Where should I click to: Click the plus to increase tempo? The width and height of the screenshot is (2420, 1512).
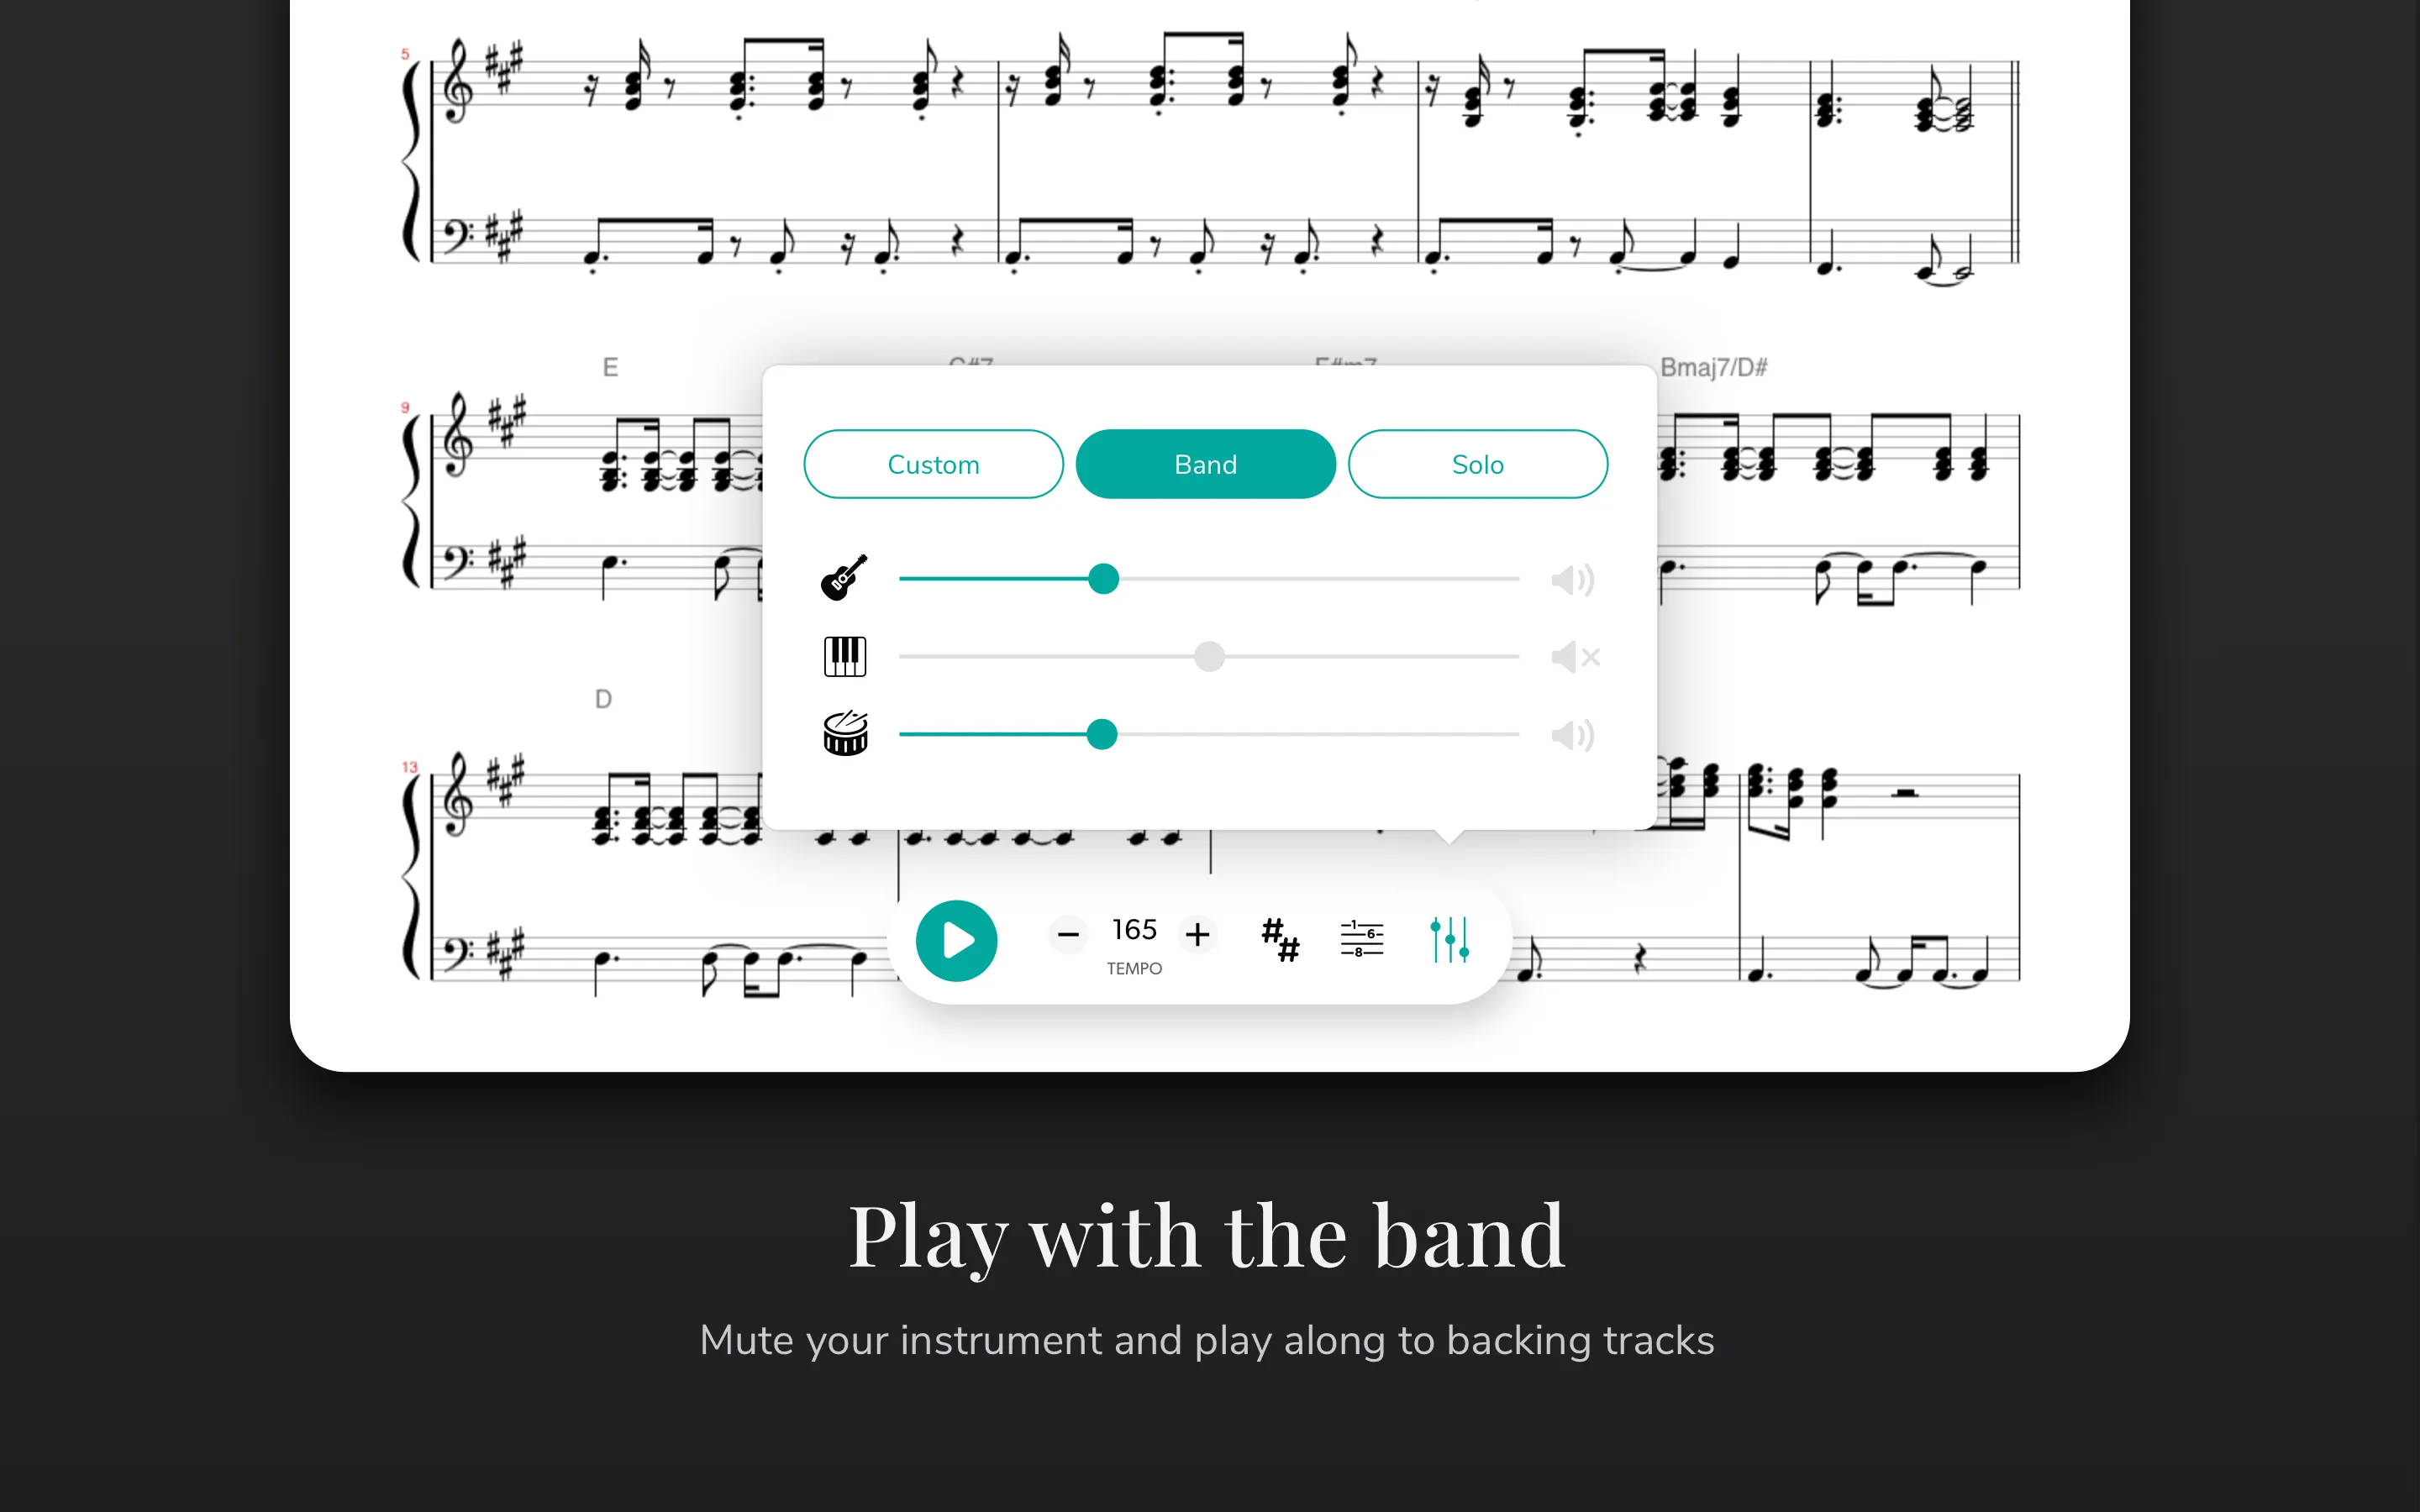[x=1201, y=932]
